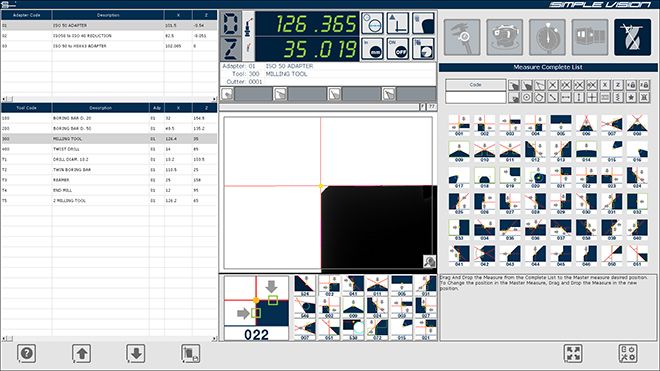Select the ISO 50 ADAPTER row
The image size is (660, 371).
point(109,25)
